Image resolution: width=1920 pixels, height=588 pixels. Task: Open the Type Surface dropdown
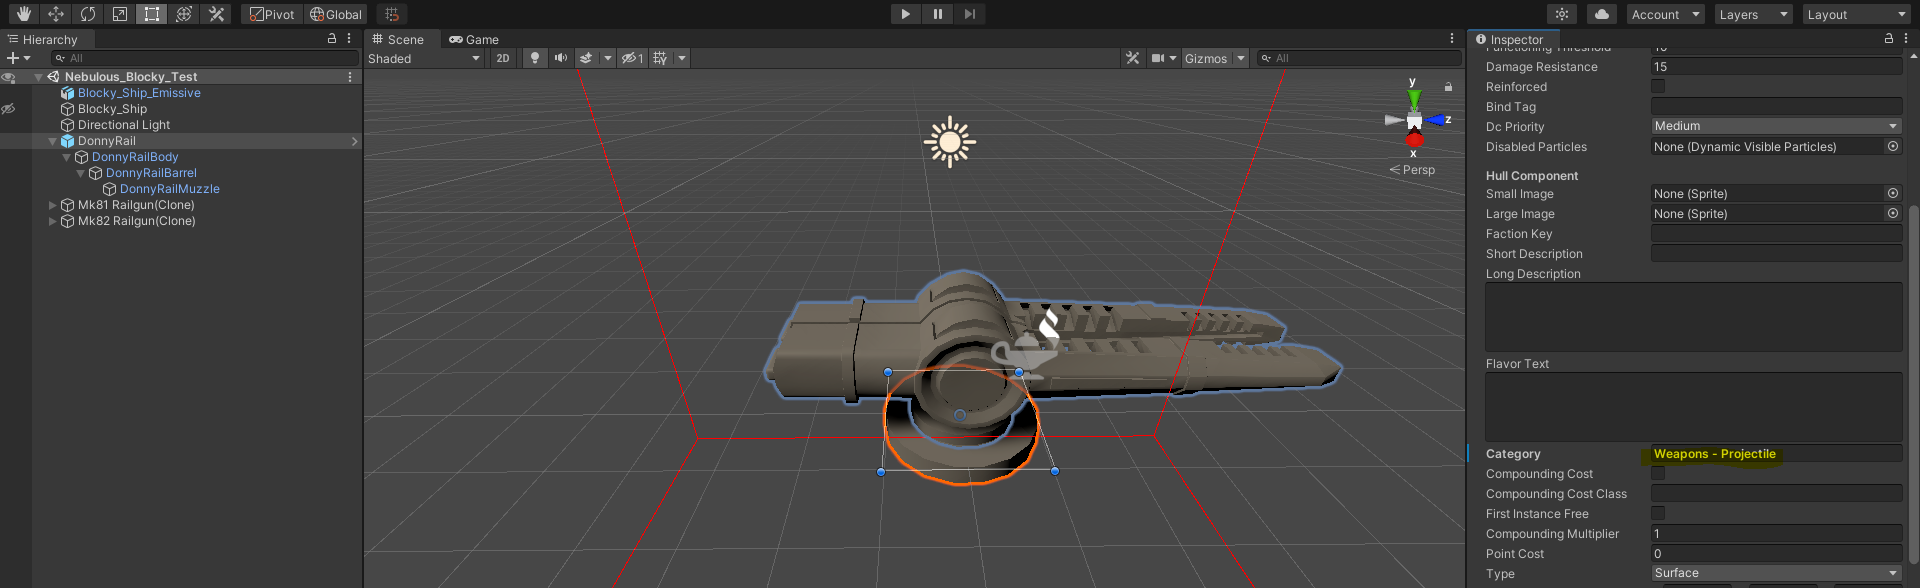pos(1776,573)
